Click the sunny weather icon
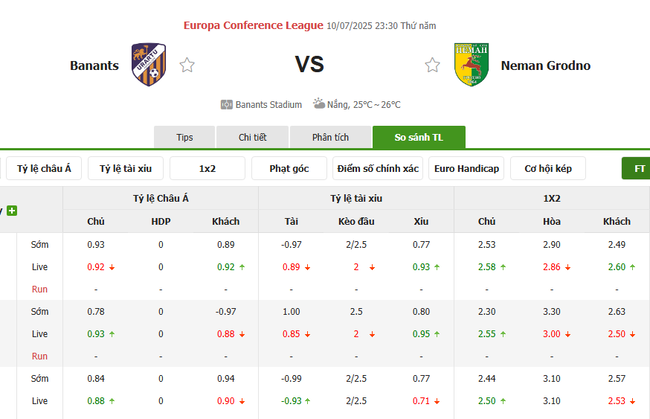Viewport: 650px width, 419px height. click(x=318, y=103)
